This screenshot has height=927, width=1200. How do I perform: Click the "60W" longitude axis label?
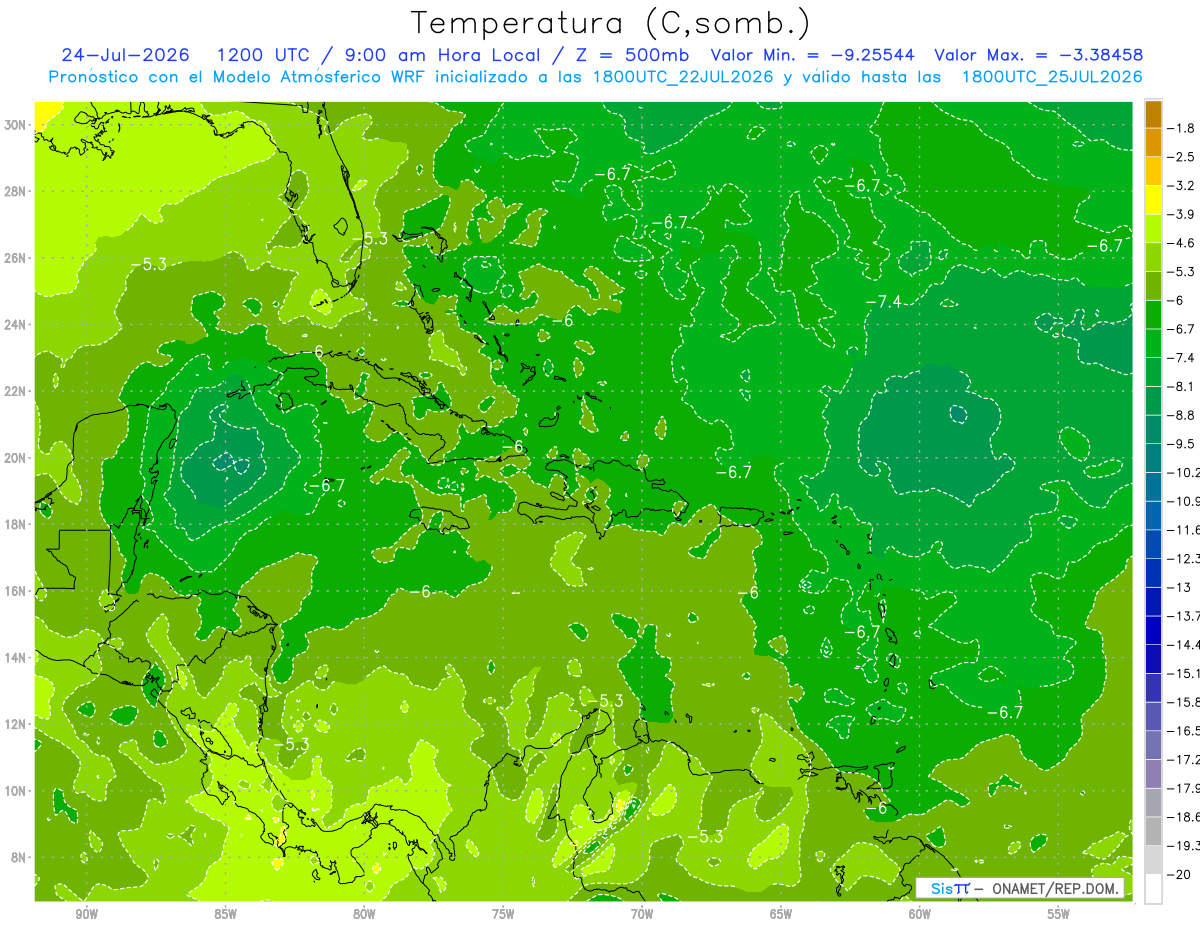[920, 914]
